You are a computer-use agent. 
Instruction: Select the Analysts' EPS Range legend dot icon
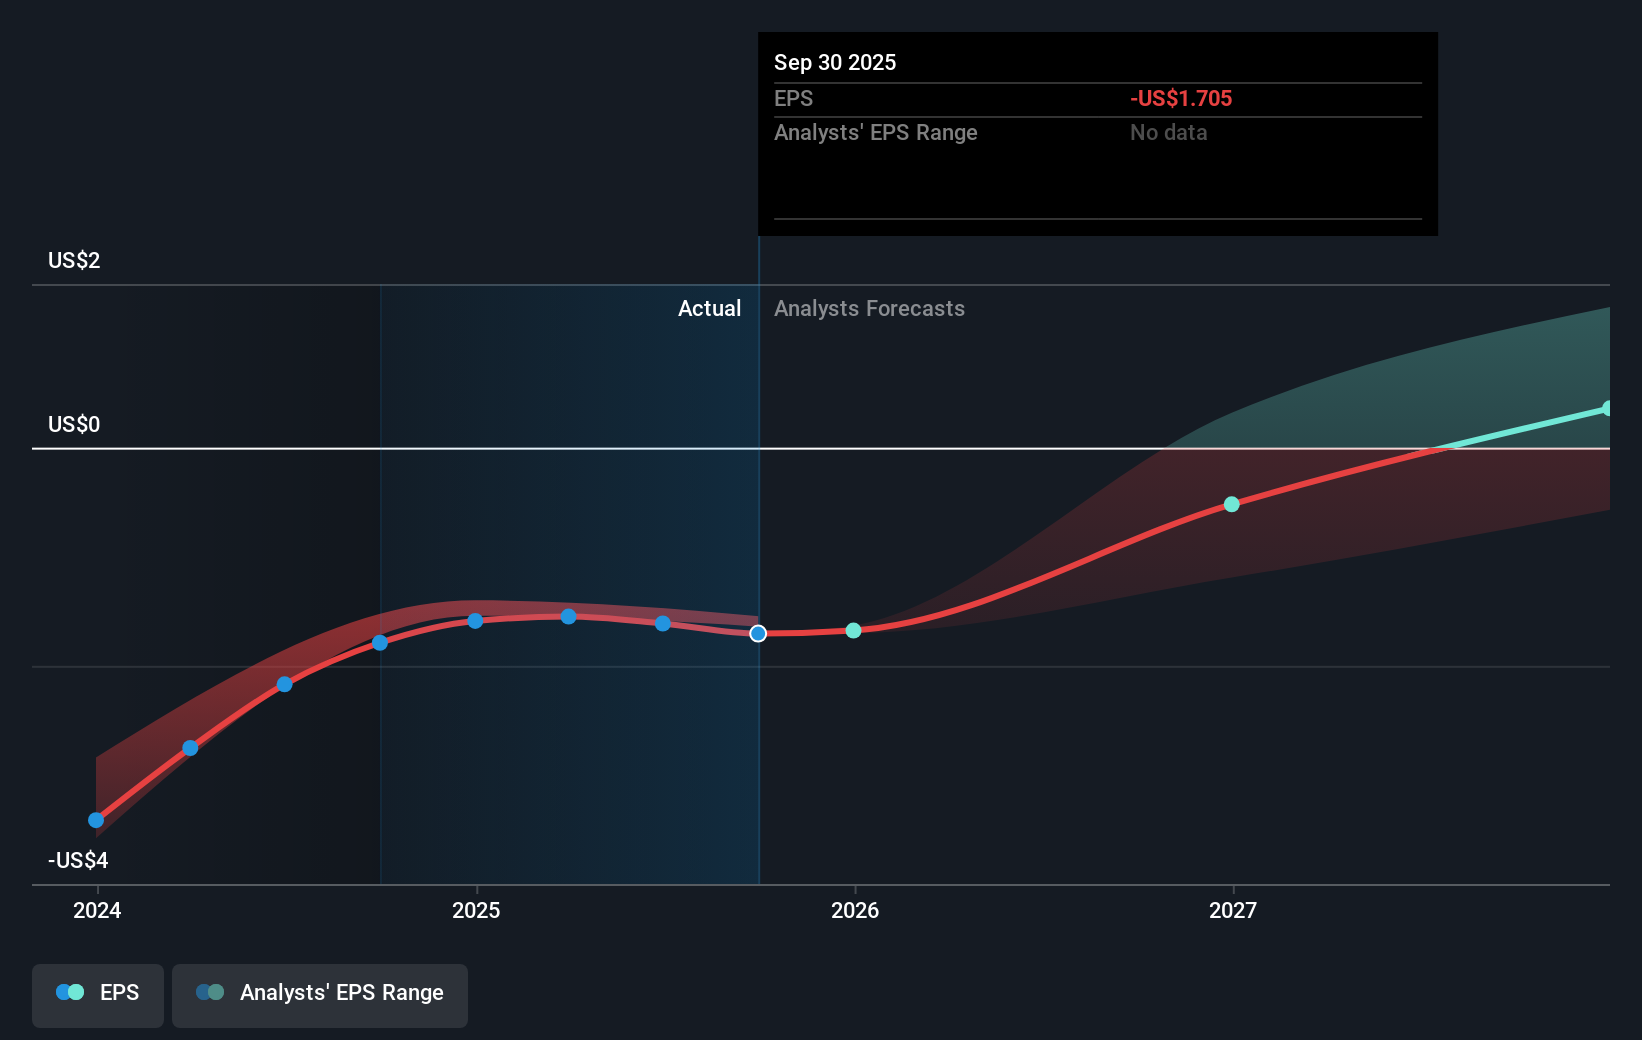(x=208, y=991)
